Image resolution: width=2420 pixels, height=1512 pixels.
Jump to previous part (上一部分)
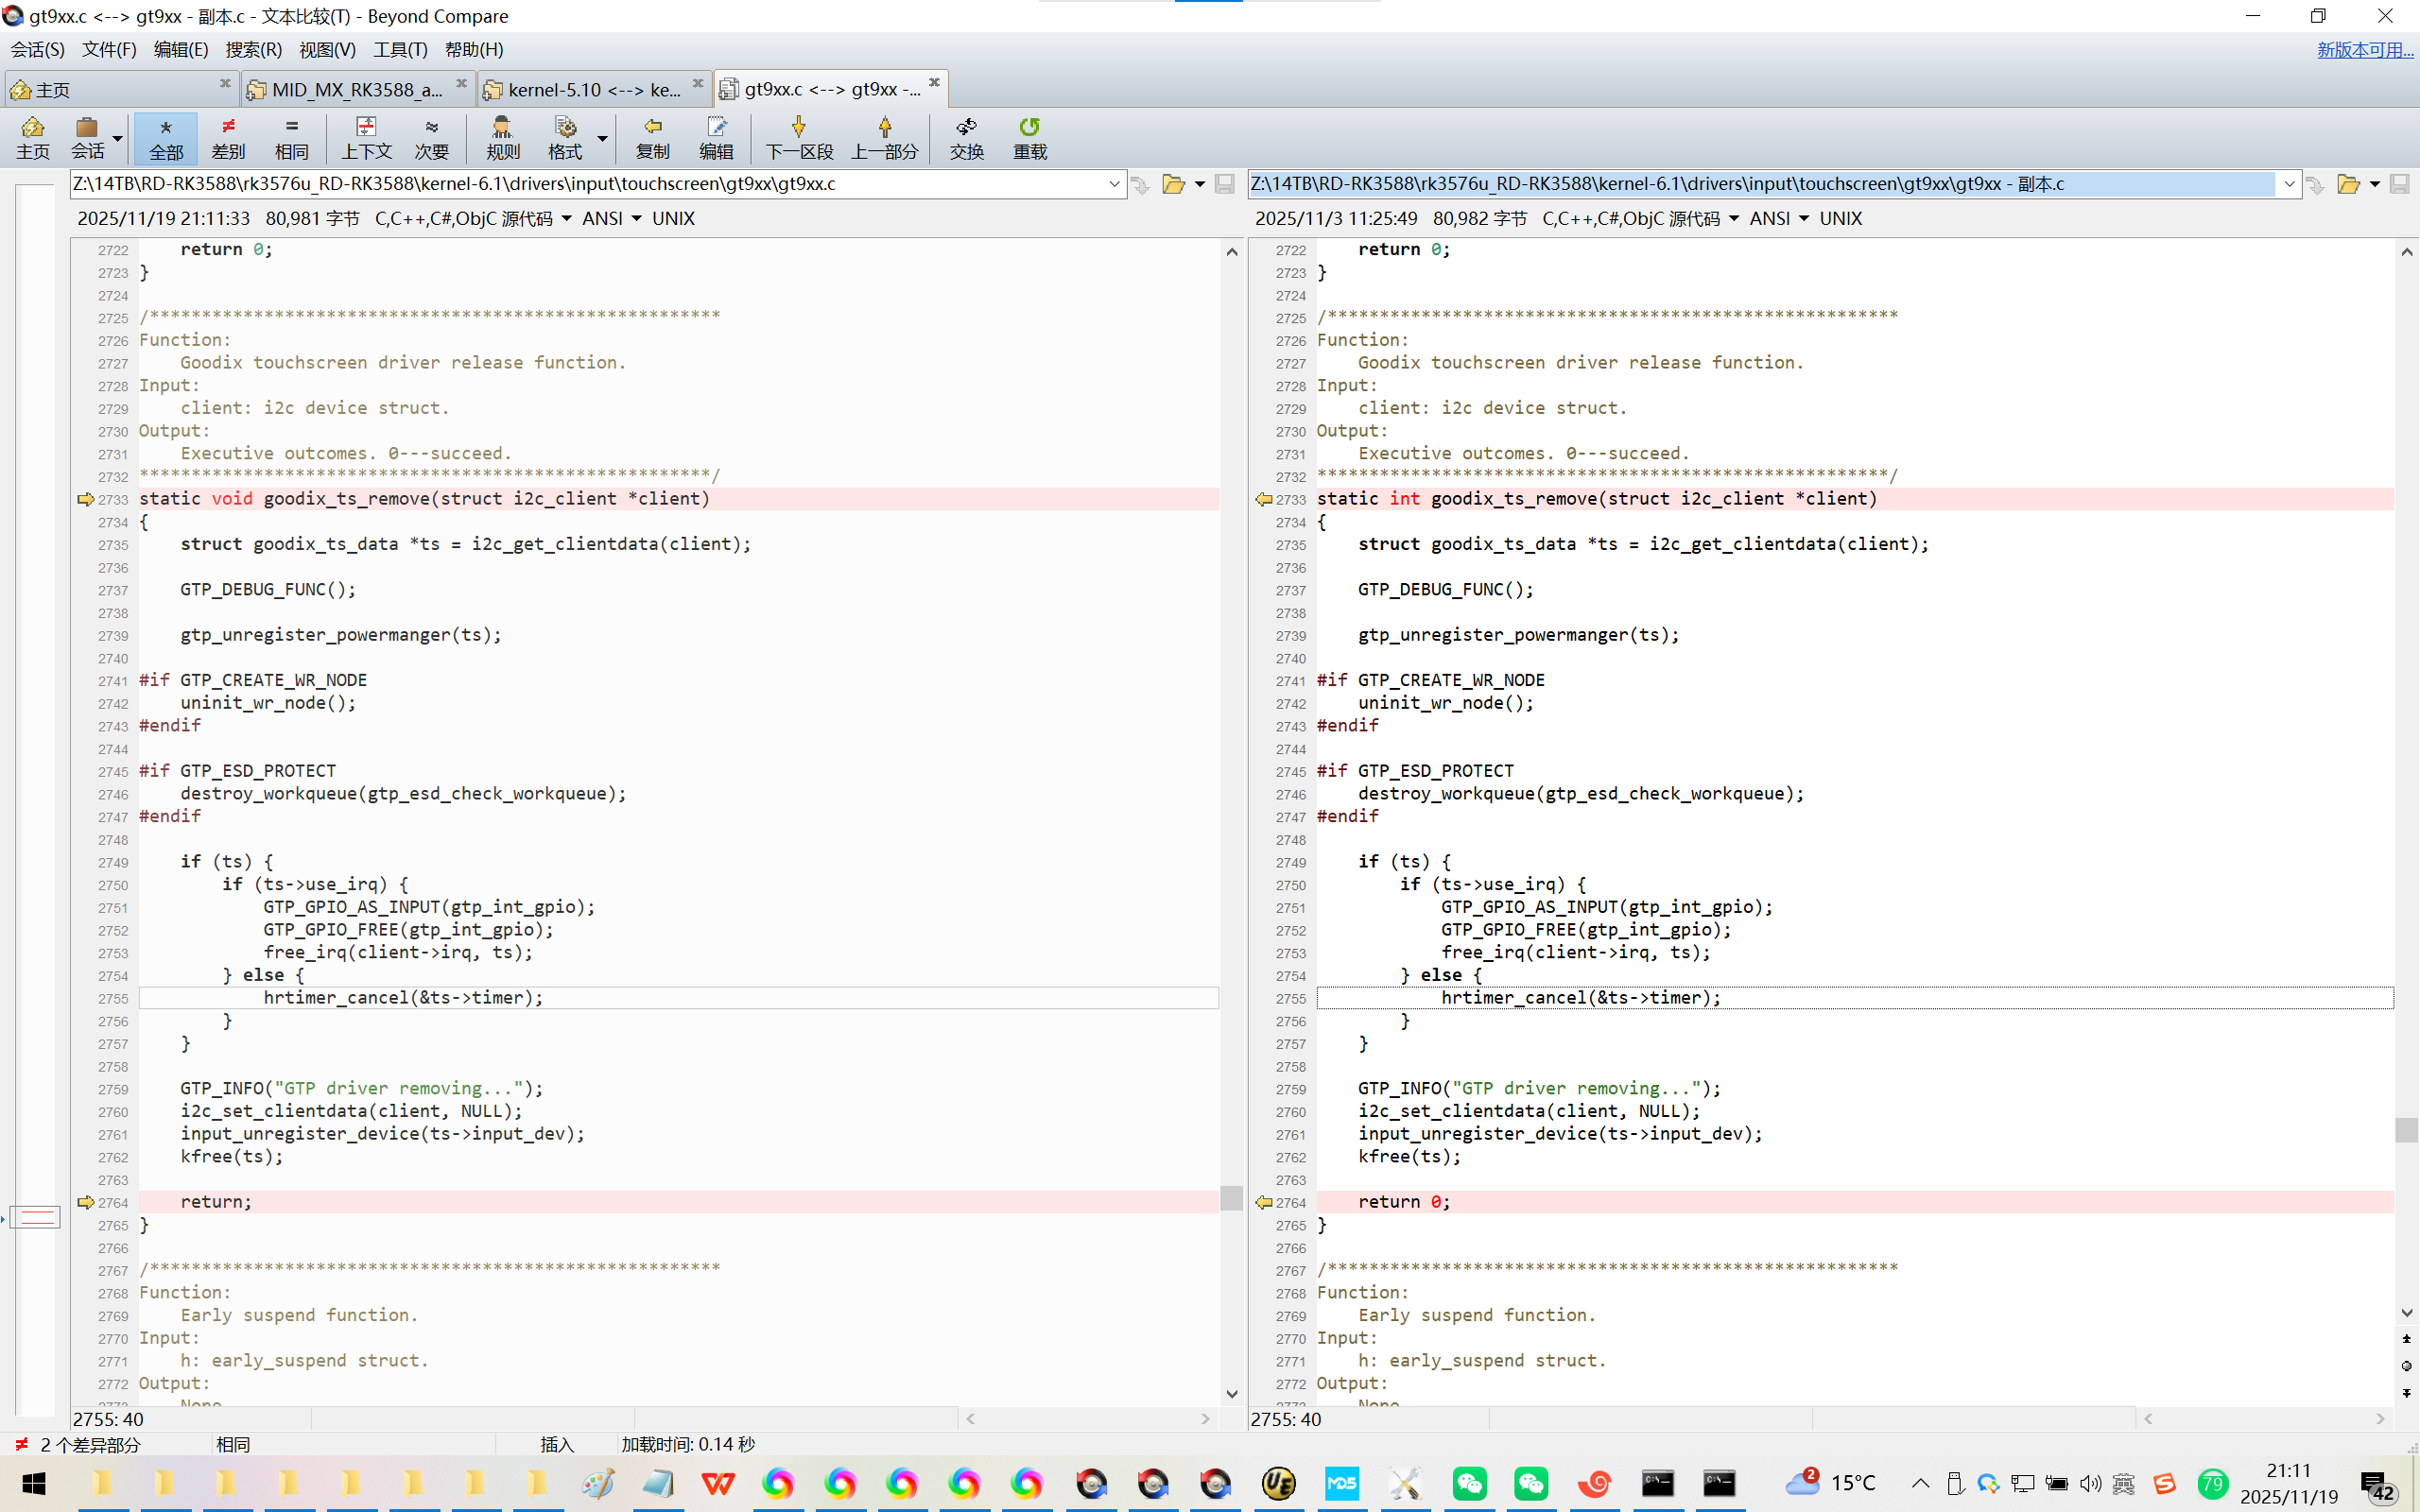click(x=884, y=137)
